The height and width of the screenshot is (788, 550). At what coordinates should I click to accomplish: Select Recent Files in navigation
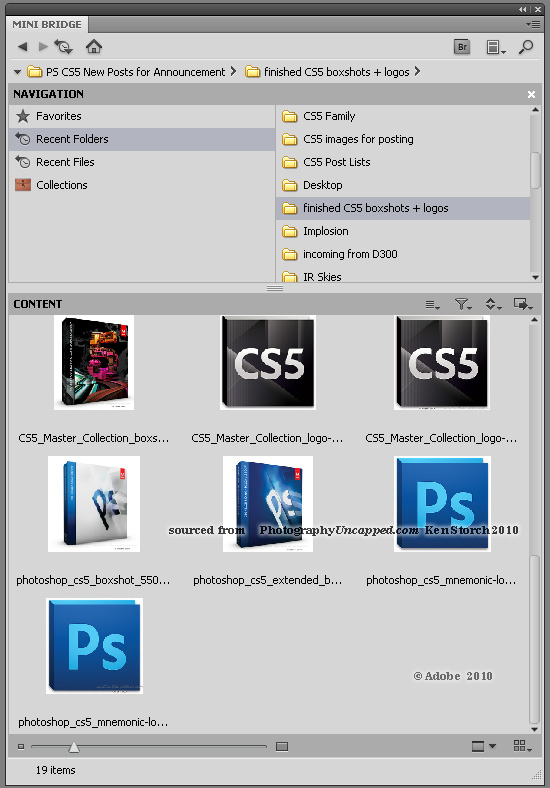click(x=142, y=162)
